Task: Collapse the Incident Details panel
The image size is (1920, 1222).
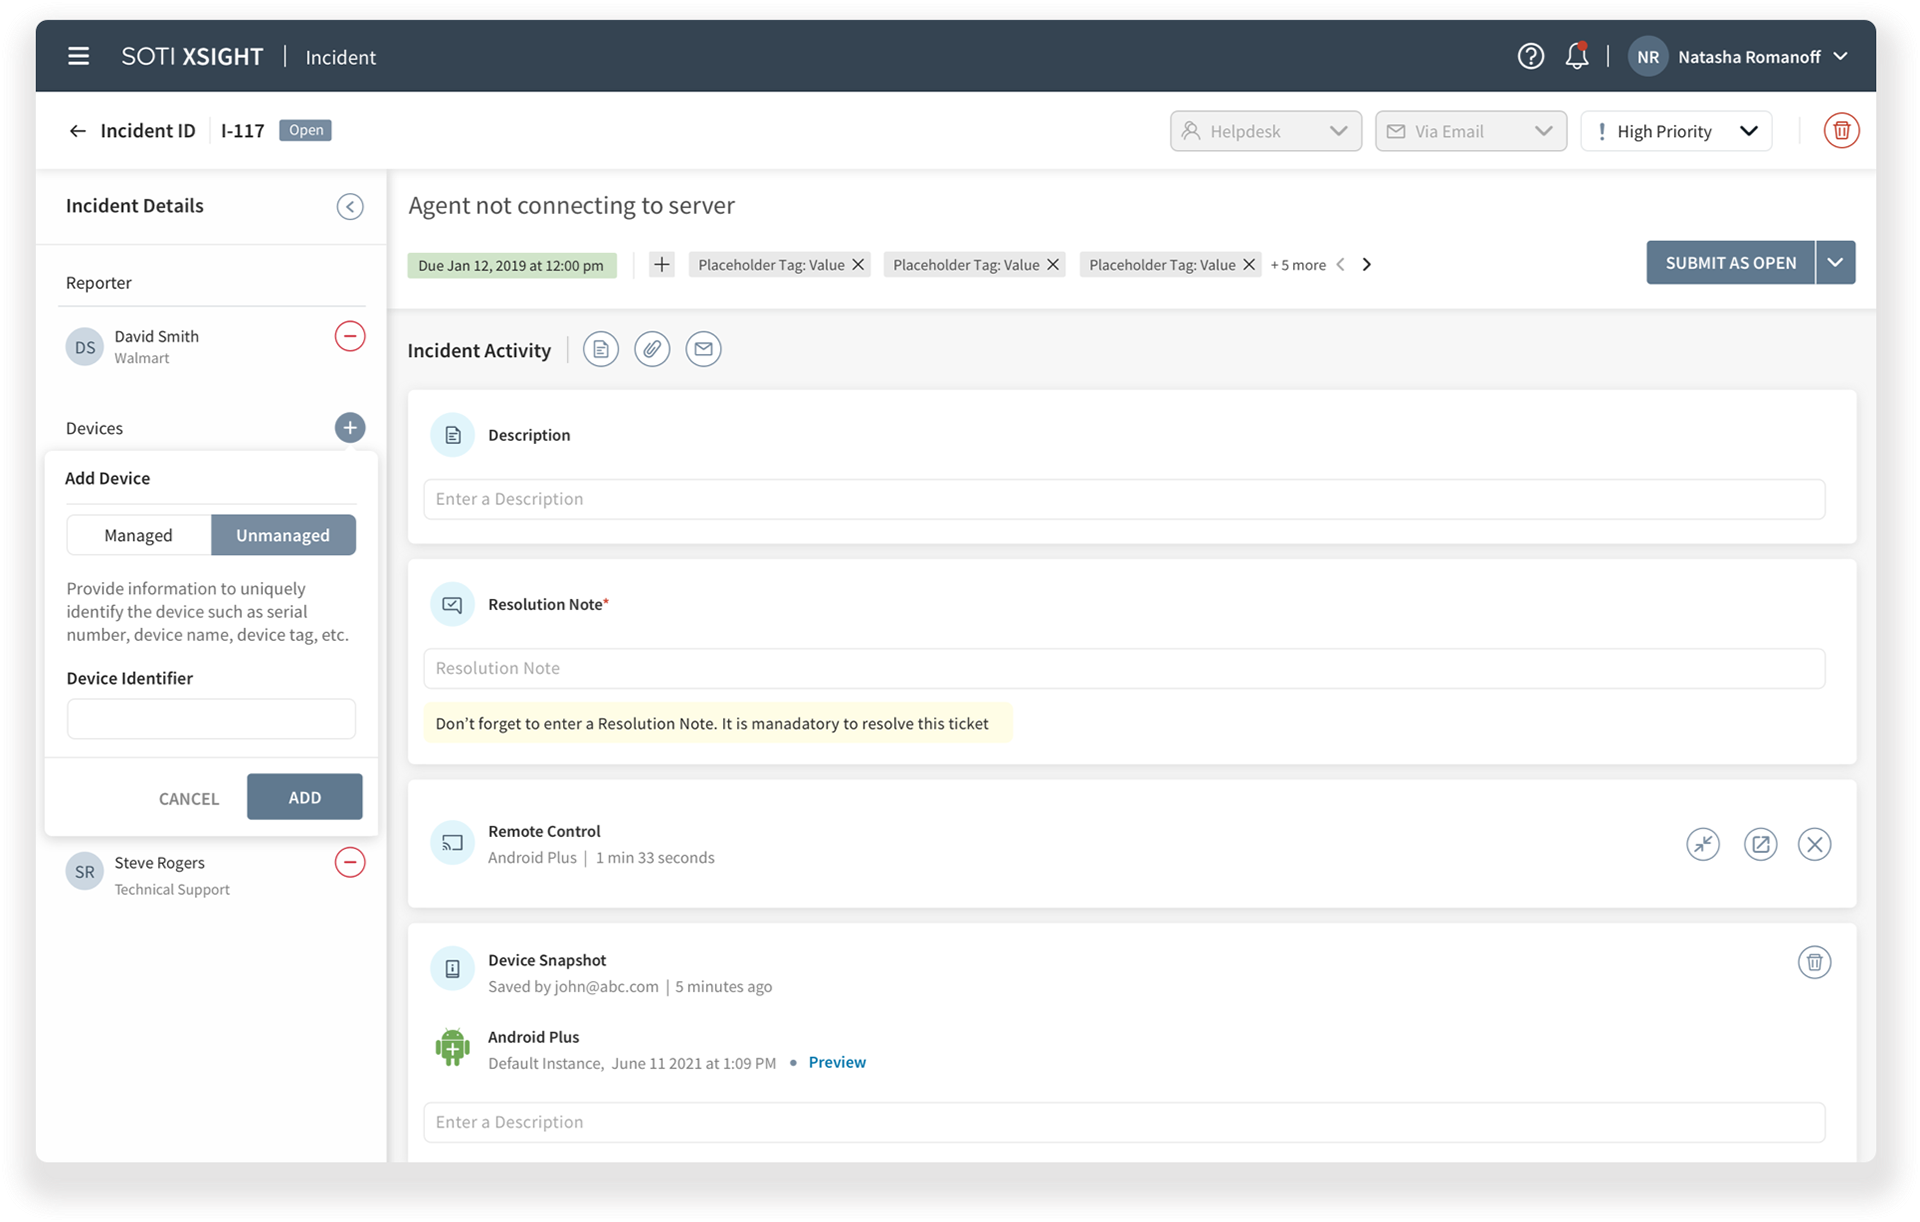Action: point(350,206)
